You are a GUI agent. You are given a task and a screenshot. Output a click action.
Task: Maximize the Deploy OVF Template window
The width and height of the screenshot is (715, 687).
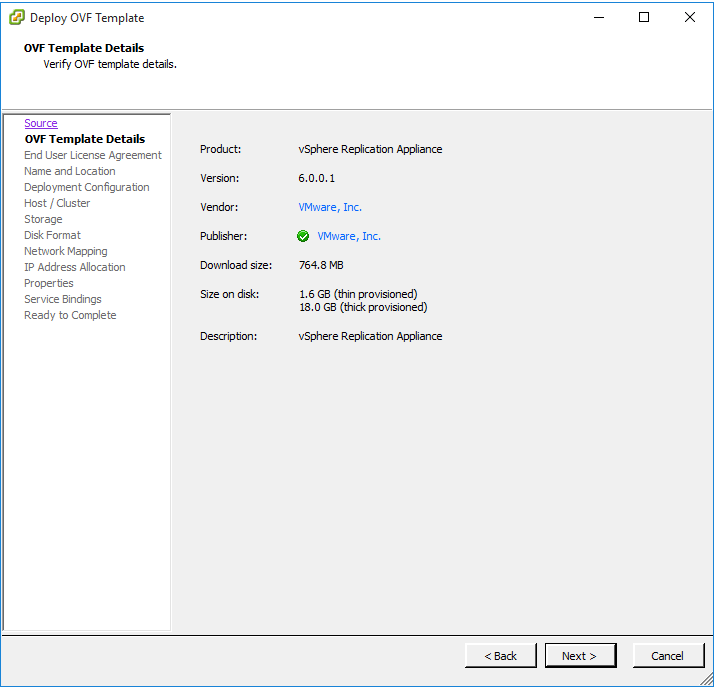point(644,18)
